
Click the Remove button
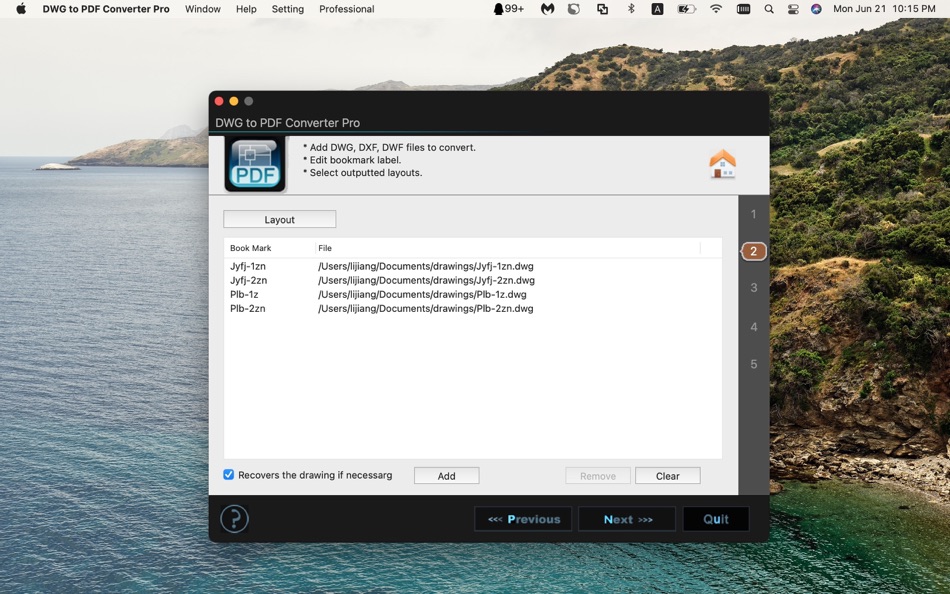click(x=598, y=476)
